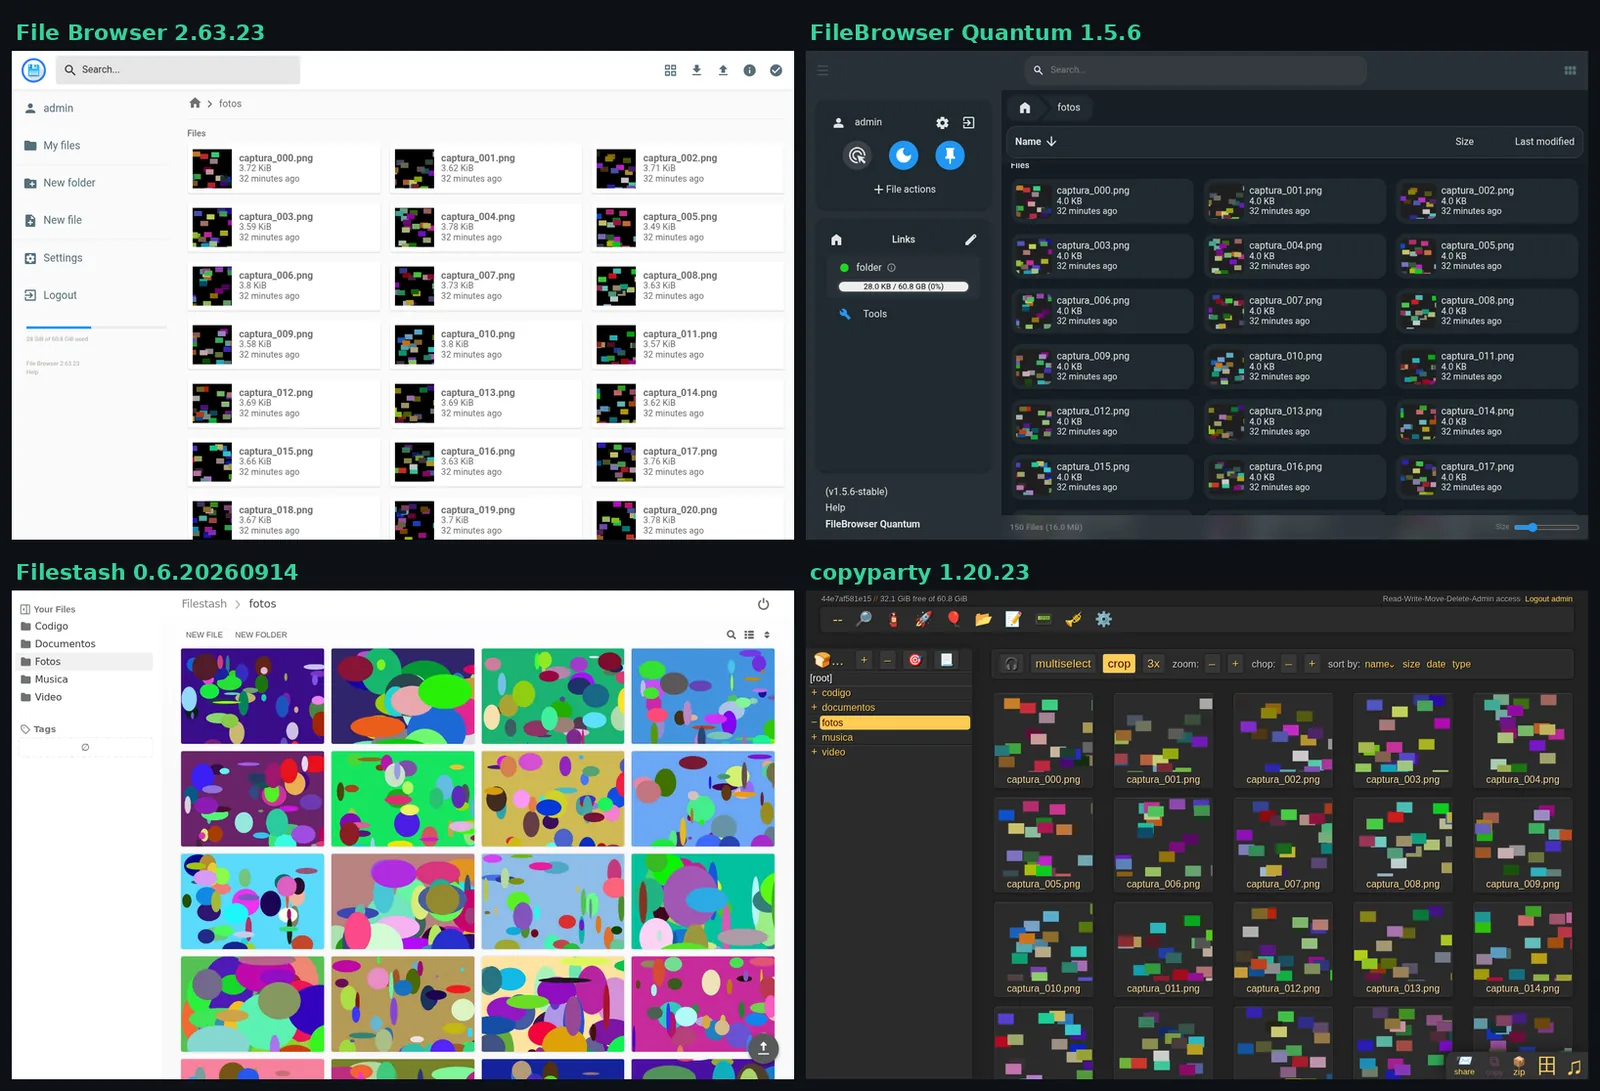Screen dimensions: 1600x1091
Task: Expand the codigo folder in copyparty tree
Action: pyautogui.click(x=814, y=693)
